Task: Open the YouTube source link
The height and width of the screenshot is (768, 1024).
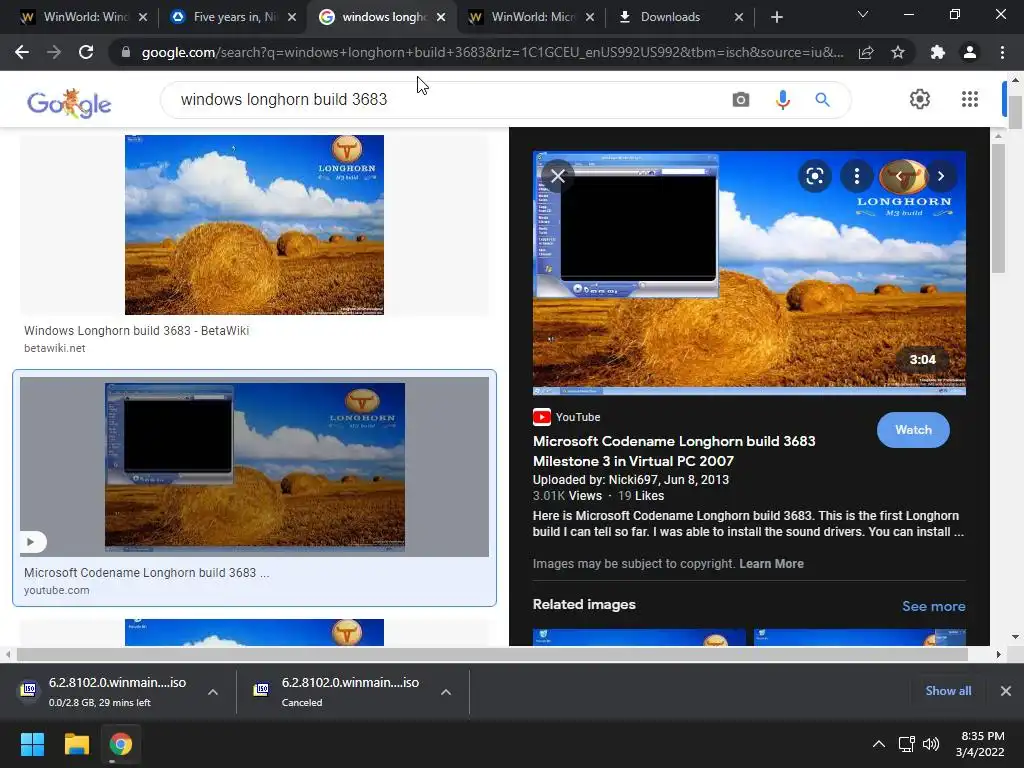Action: click(566, 417)
